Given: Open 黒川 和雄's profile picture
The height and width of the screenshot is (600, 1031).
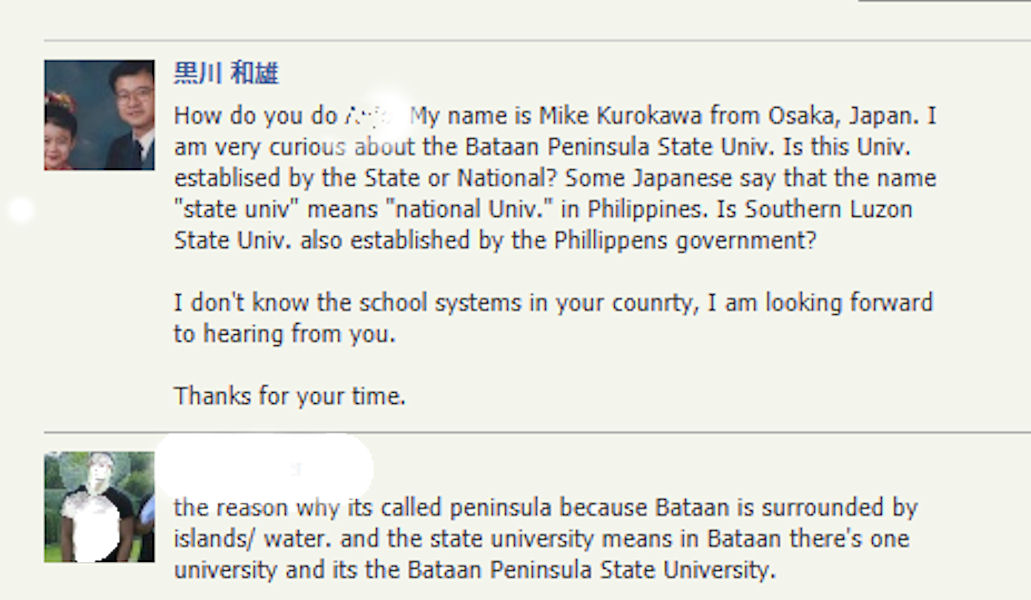Looking at the screenshot, I should pyautogui.click(x=99, y=115).
